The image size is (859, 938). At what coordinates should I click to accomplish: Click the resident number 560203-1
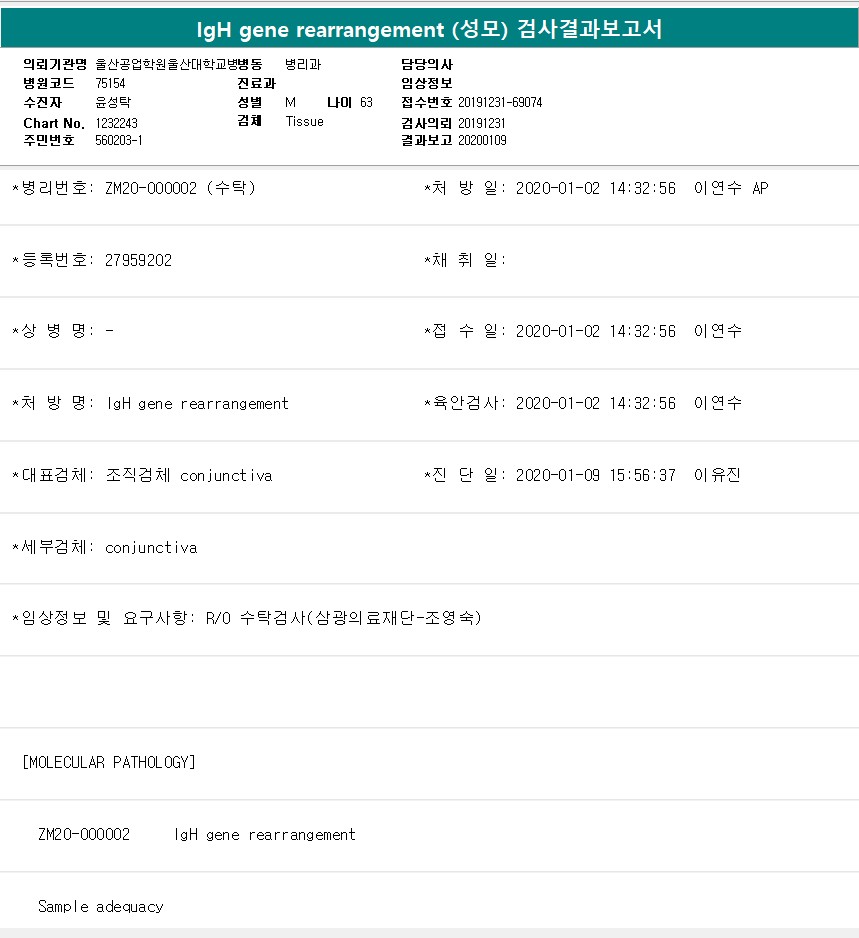pyautogui.click(x=118, y=140)
